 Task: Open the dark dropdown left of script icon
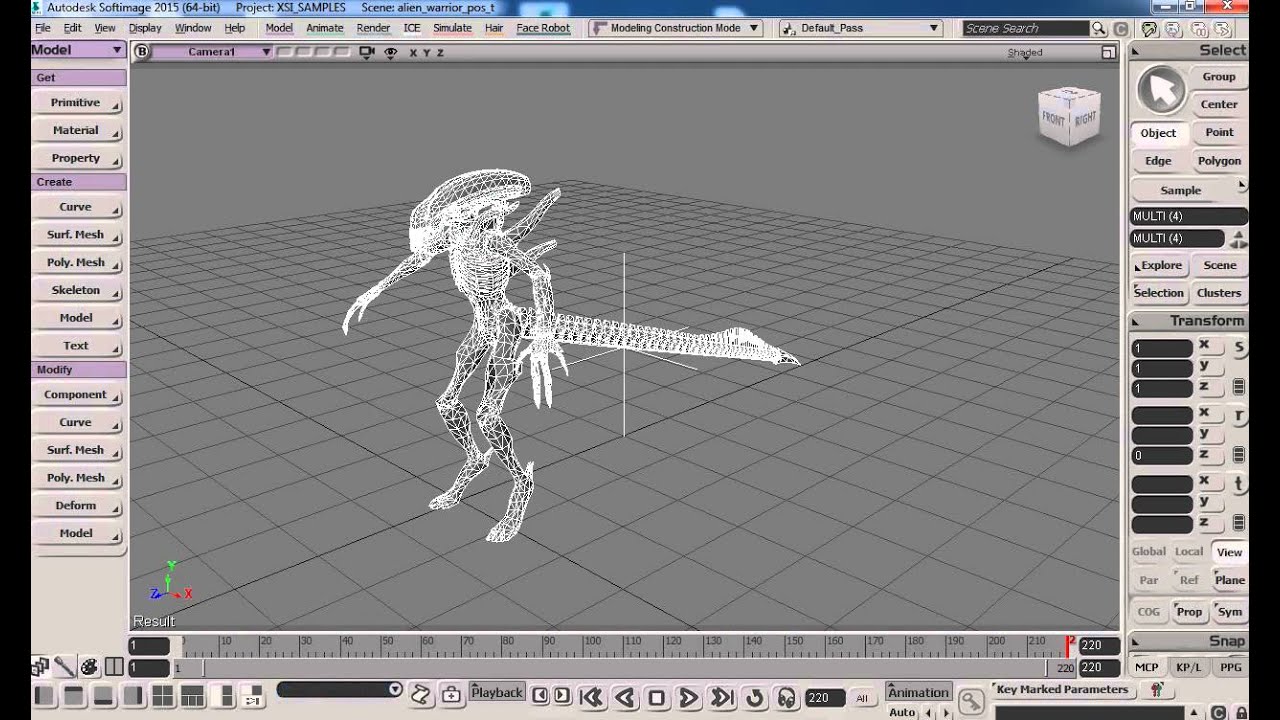(340, 690)
